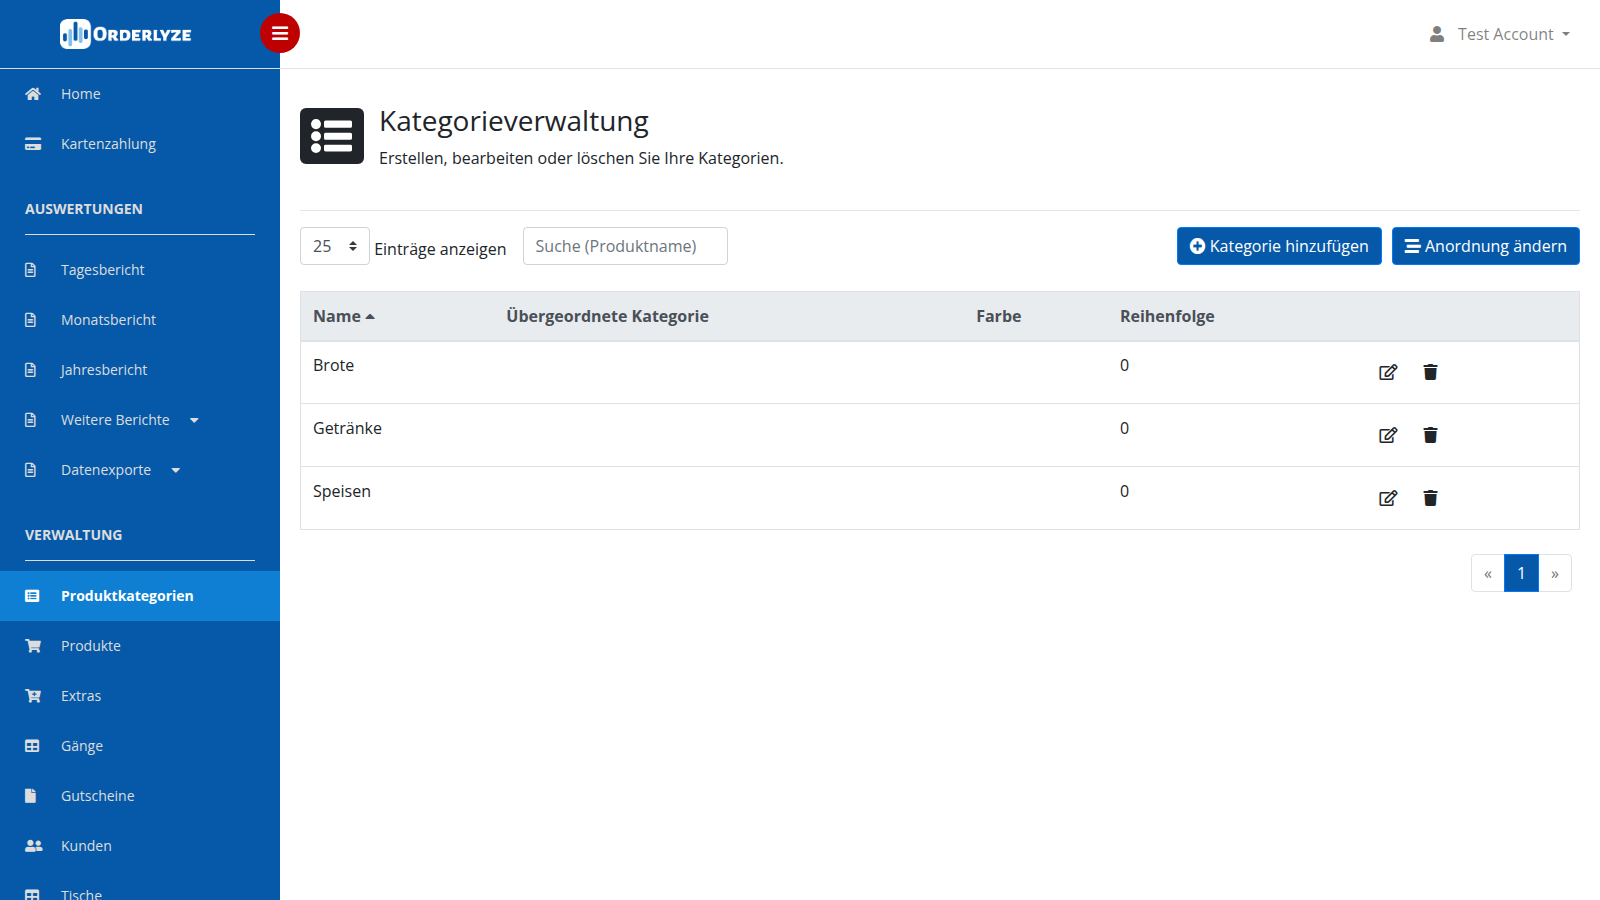1600x900 pixels.
Task: Open Monatsbericht report
Action: (140, 320)
